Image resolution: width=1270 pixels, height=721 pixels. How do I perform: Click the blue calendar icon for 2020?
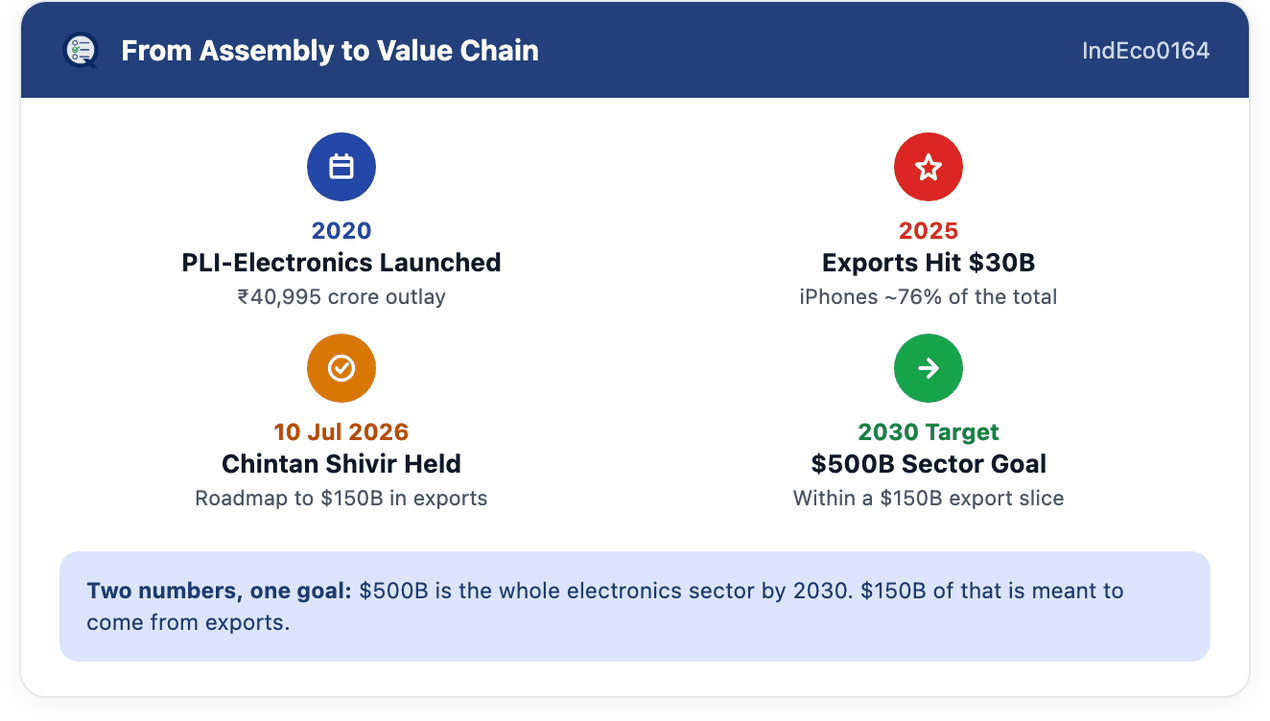pos(341,166)
